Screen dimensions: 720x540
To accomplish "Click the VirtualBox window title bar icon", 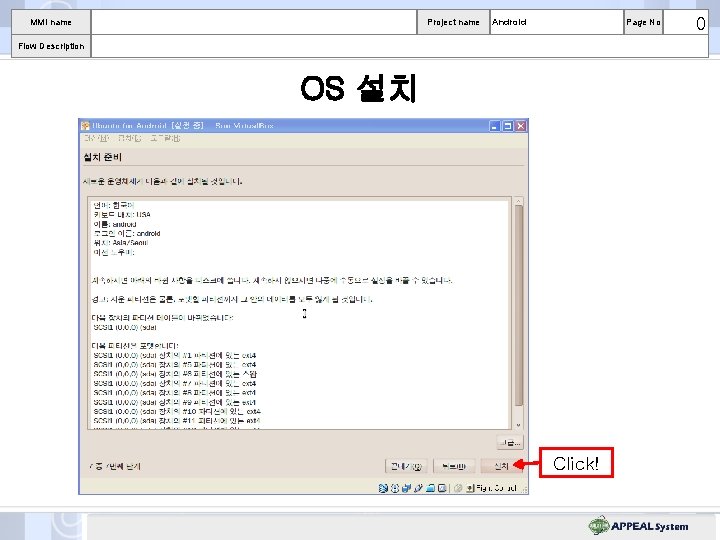I will point(85,125).
